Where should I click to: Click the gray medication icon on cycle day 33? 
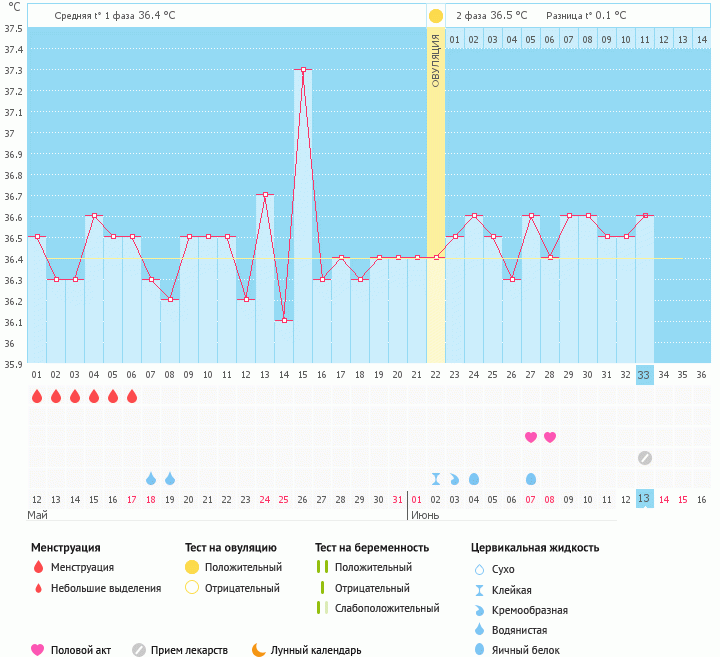coord(645,458)
